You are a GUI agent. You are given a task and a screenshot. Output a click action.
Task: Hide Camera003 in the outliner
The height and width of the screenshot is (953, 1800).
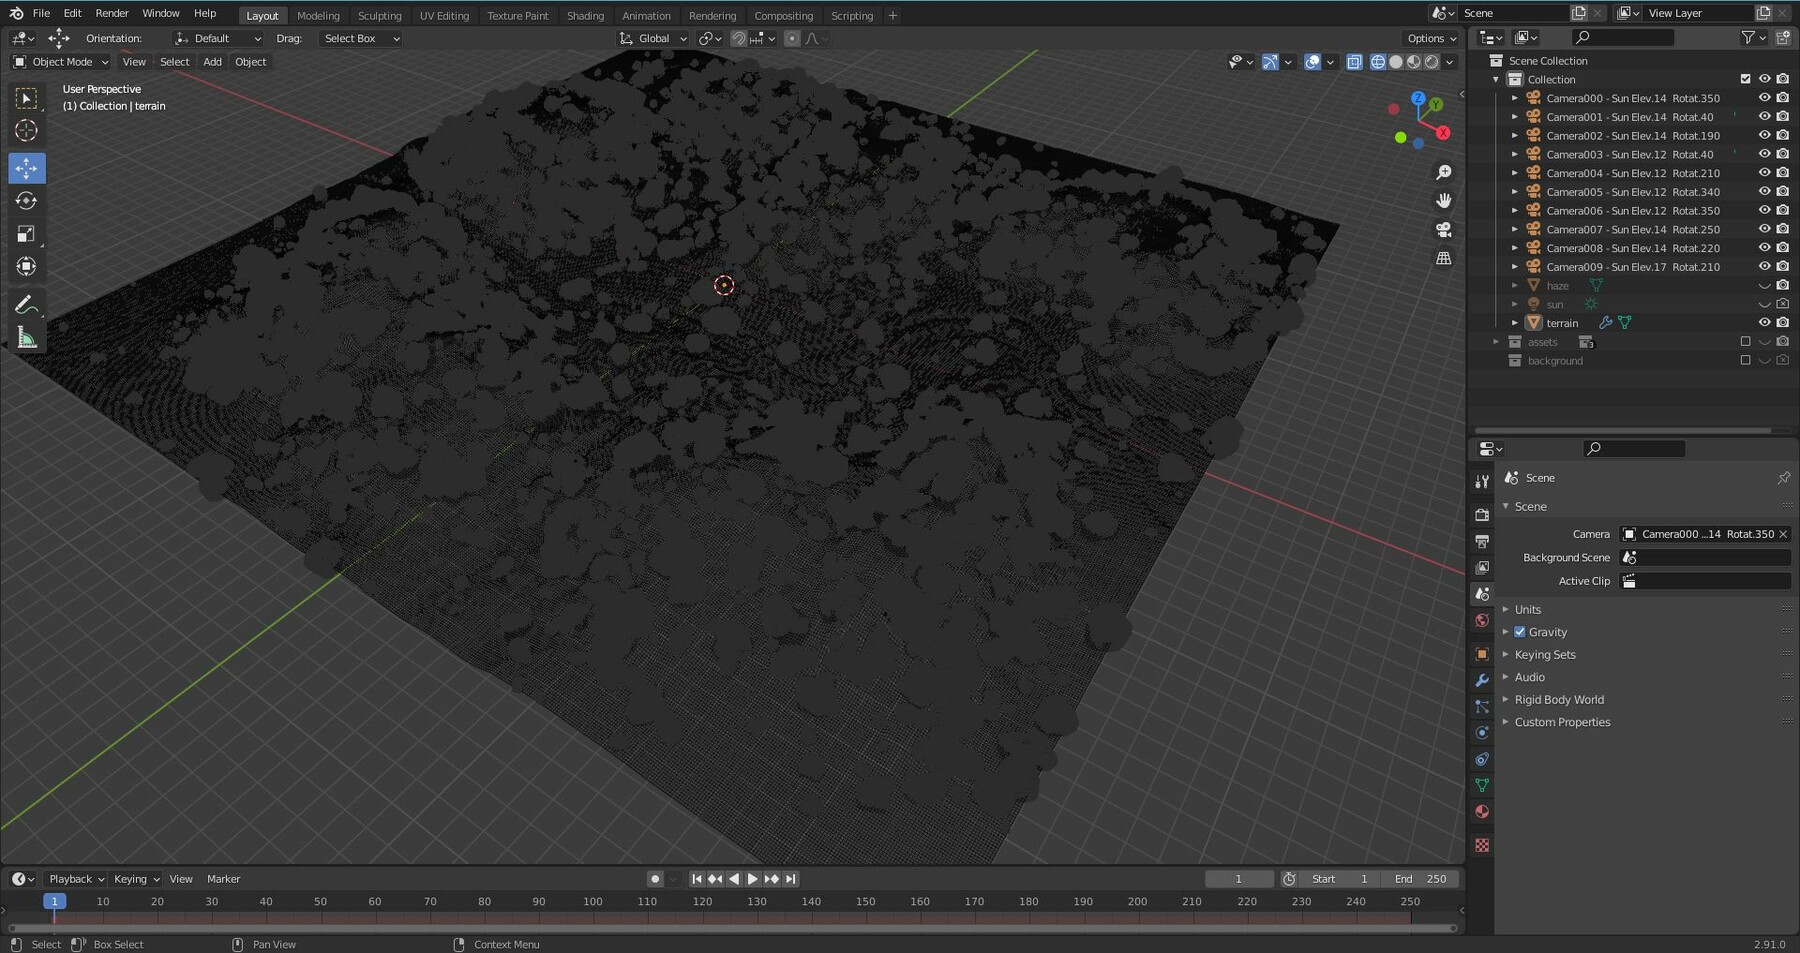[x=1765, y=154]
